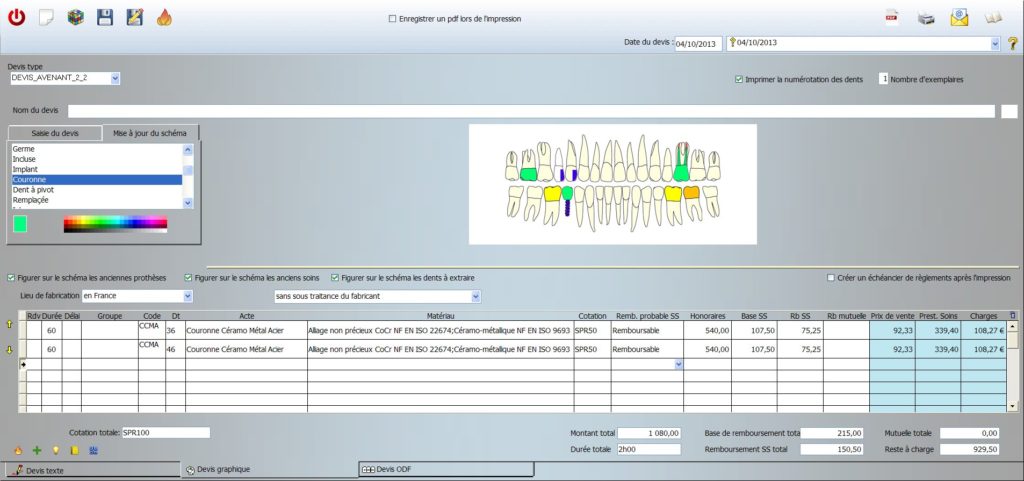Screen dimensions: 1024x481
Task: Toggle Figurer les anciens soins checkbox
Action: (x=189, y=278)
